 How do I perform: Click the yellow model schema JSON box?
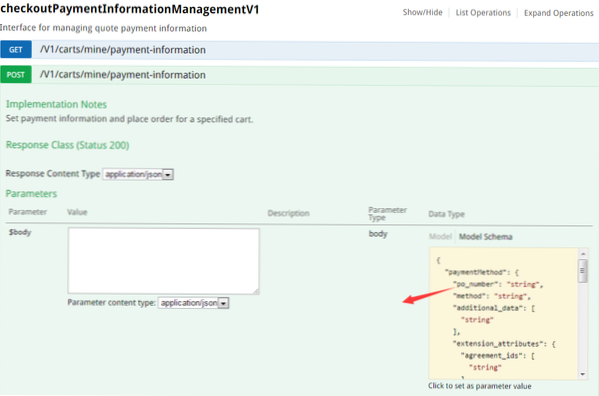tap(503, 313)
